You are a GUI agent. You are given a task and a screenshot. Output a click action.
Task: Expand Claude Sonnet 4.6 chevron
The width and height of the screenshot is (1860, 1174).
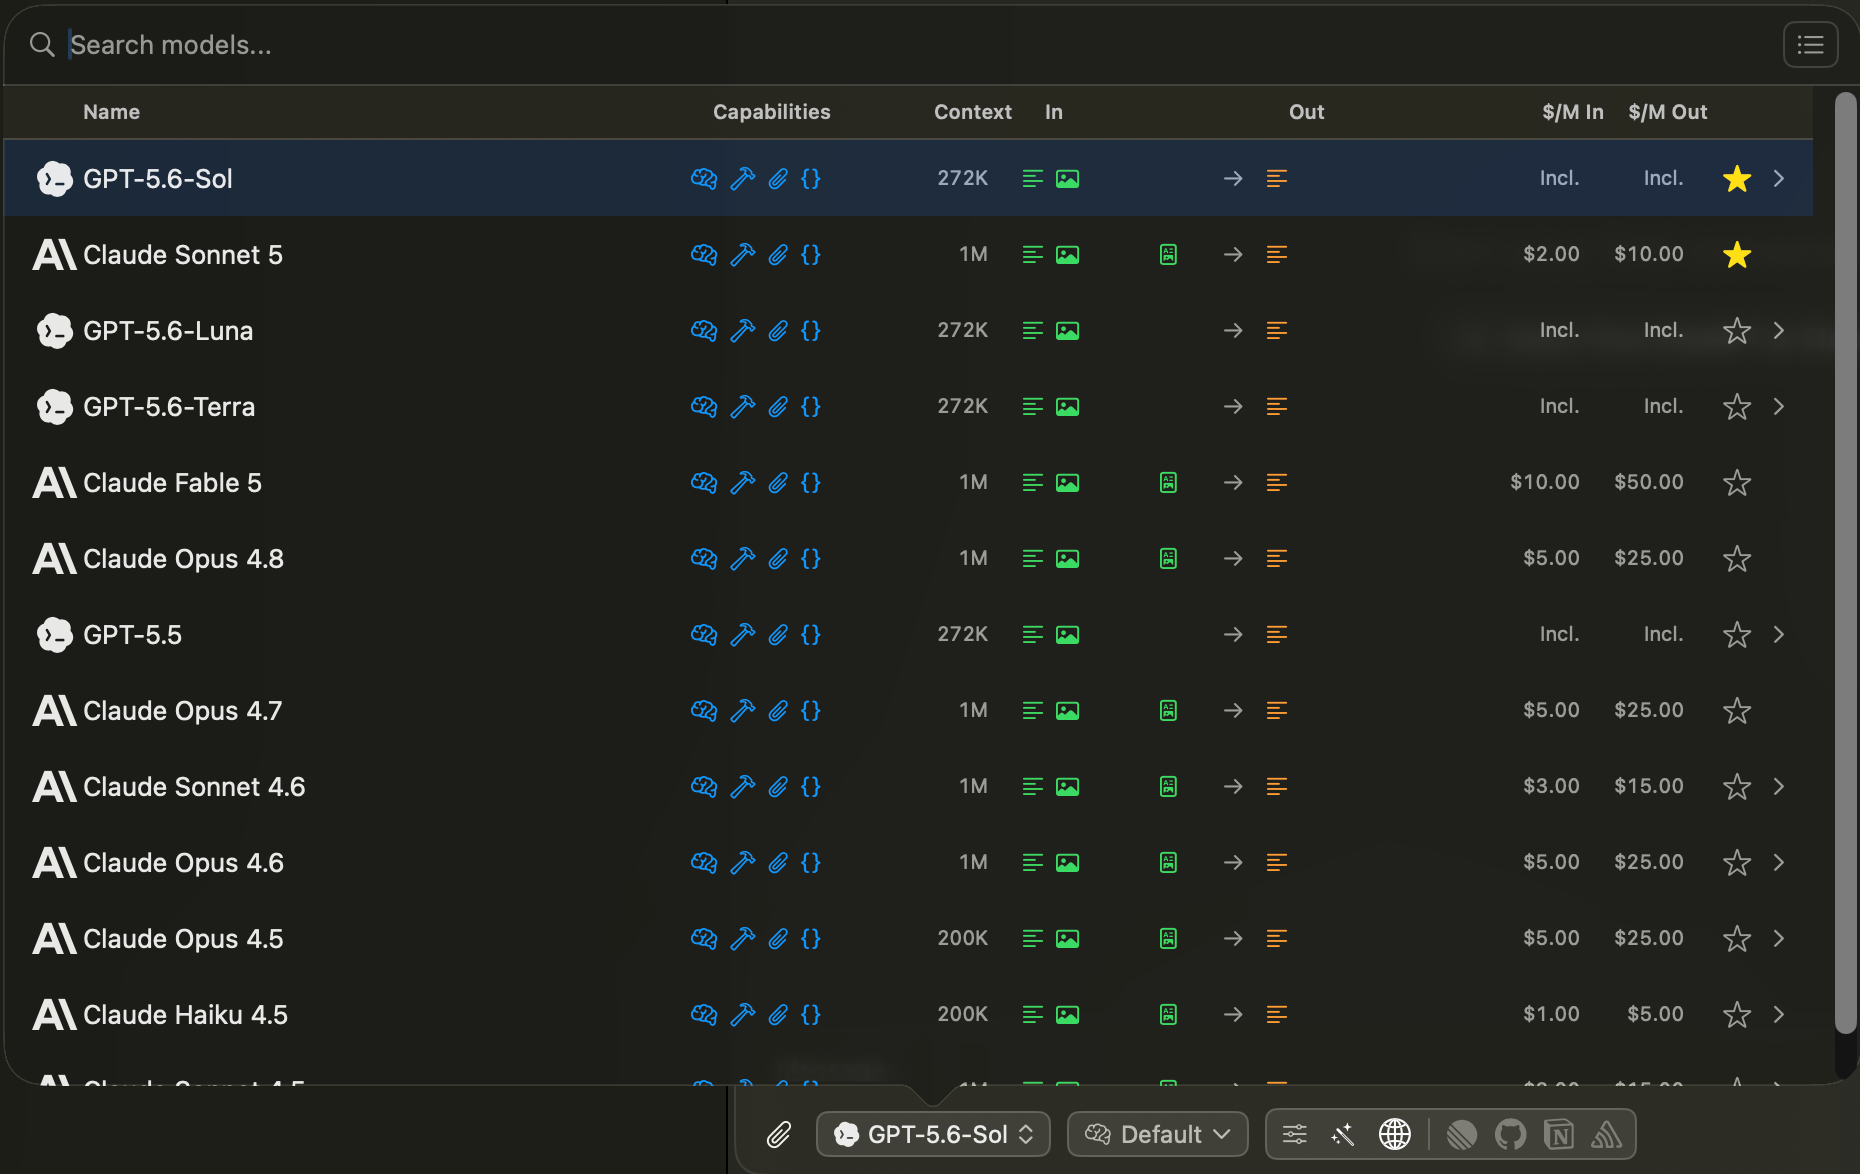point(1779,786)
